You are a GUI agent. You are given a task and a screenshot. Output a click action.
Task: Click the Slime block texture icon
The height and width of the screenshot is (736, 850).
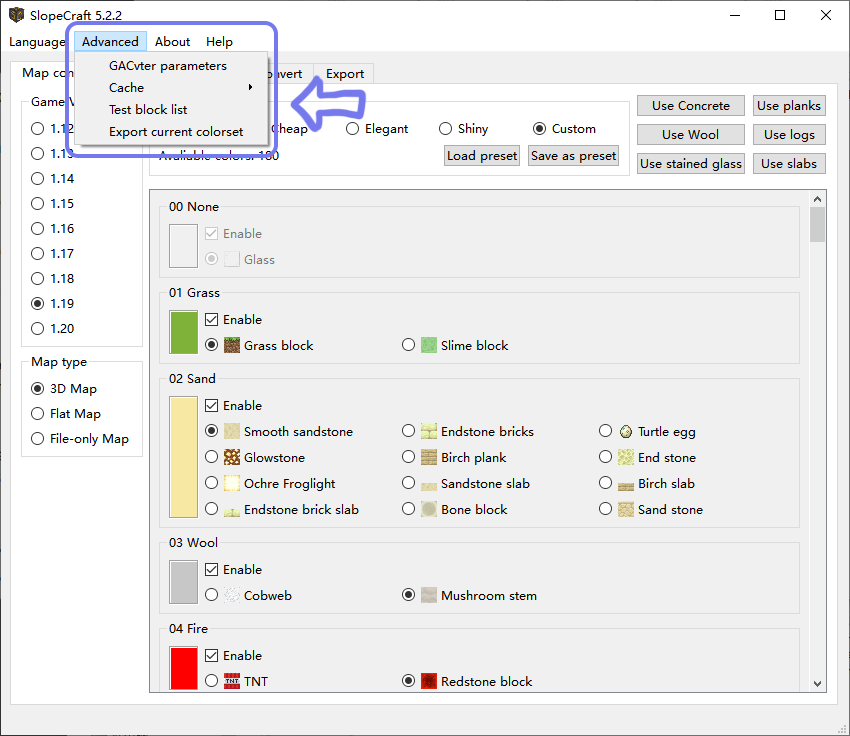pos(429,345)
